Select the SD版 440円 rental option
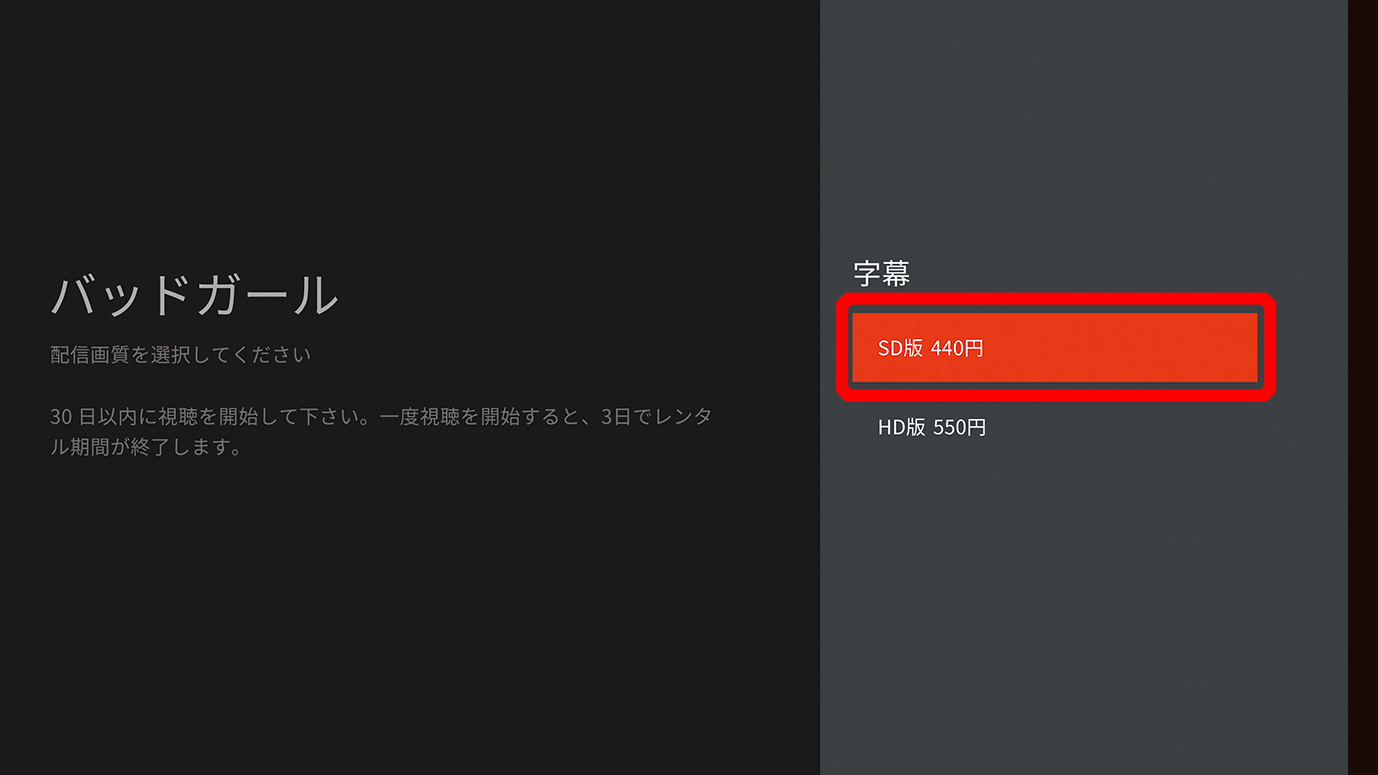Image resolution: width=1378 pixels, height=775 pixels. tap(1054, 348)
